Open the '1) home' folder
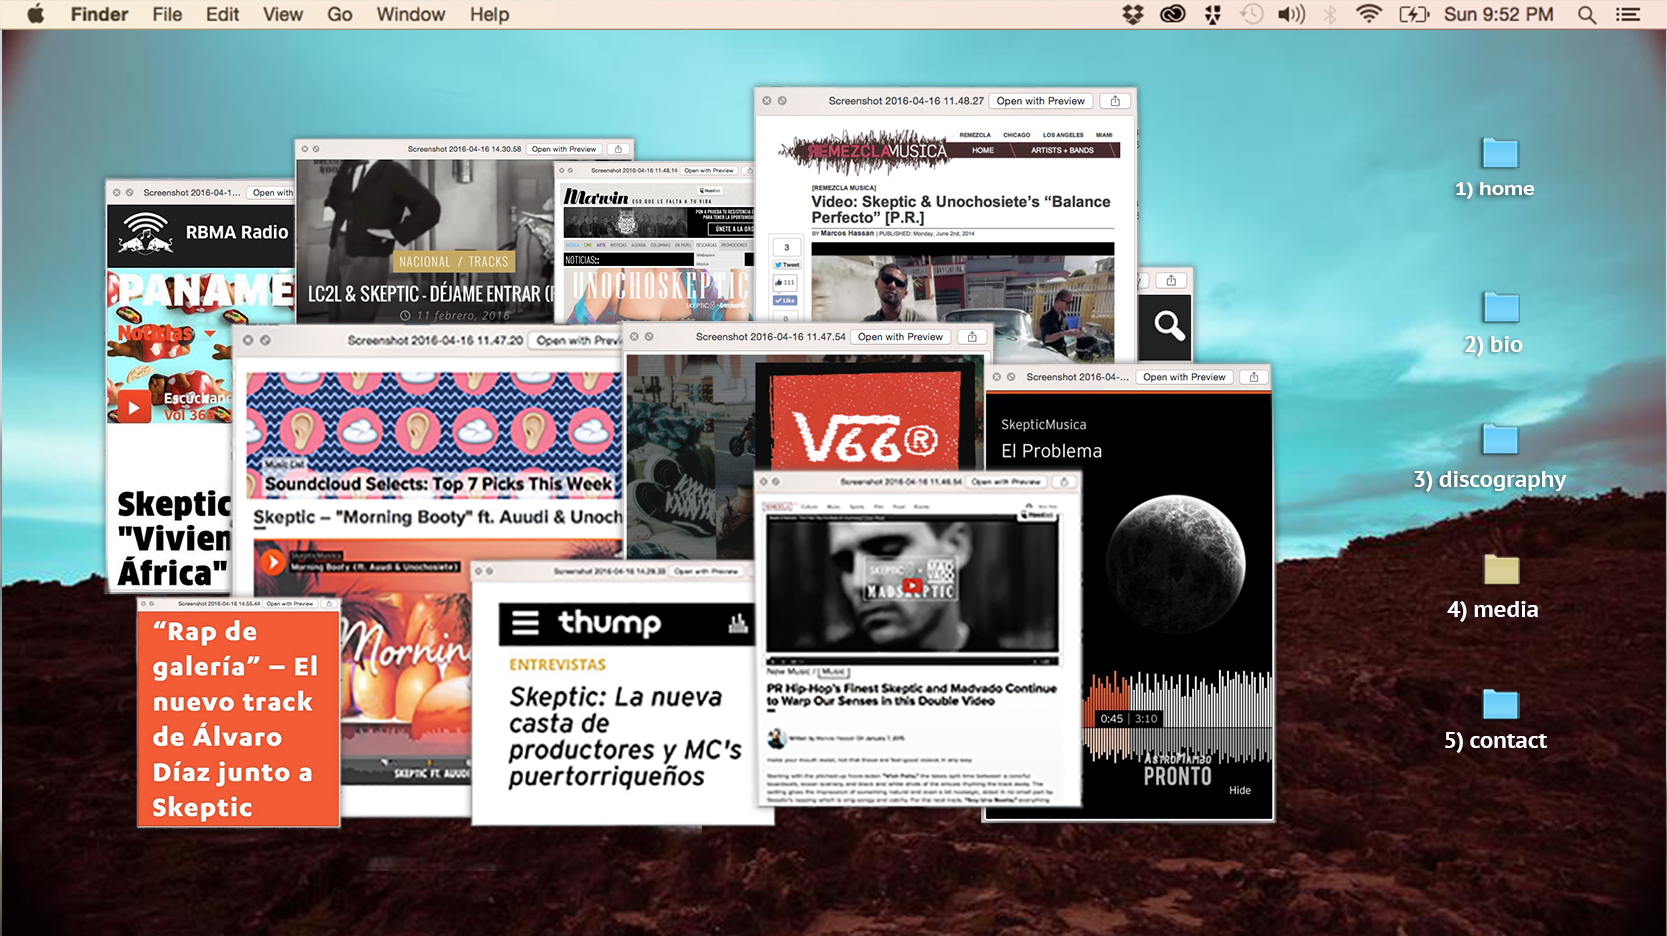Image resolution: width=1667 pixels, height=936 pixels. click(x=1500, y=153)
